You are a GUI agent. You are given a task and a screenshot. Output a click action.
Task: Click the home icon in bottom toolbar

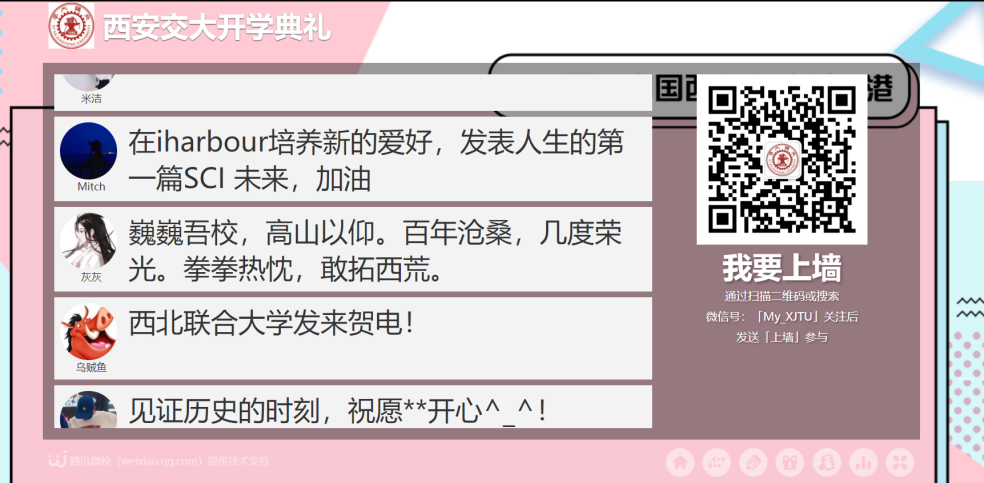(x=680, y=462)
